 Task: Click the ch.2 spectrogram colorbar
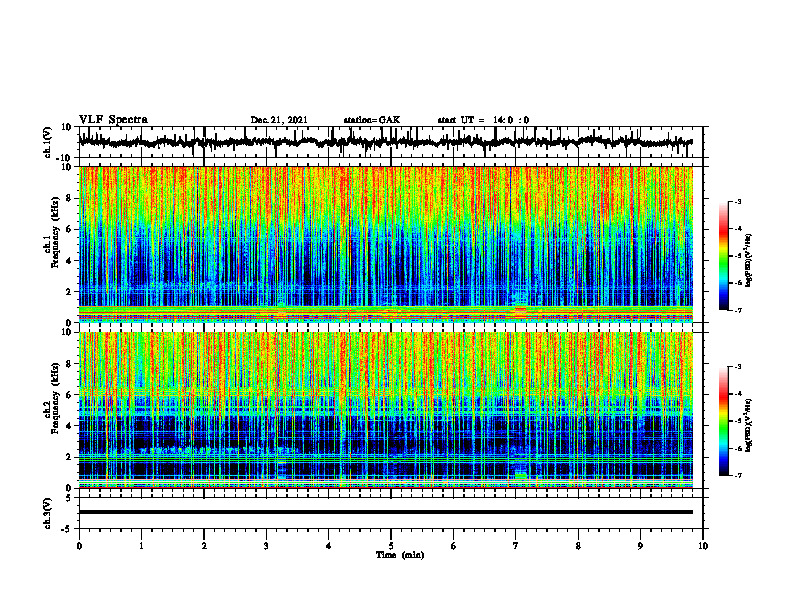tap(723, 421)
